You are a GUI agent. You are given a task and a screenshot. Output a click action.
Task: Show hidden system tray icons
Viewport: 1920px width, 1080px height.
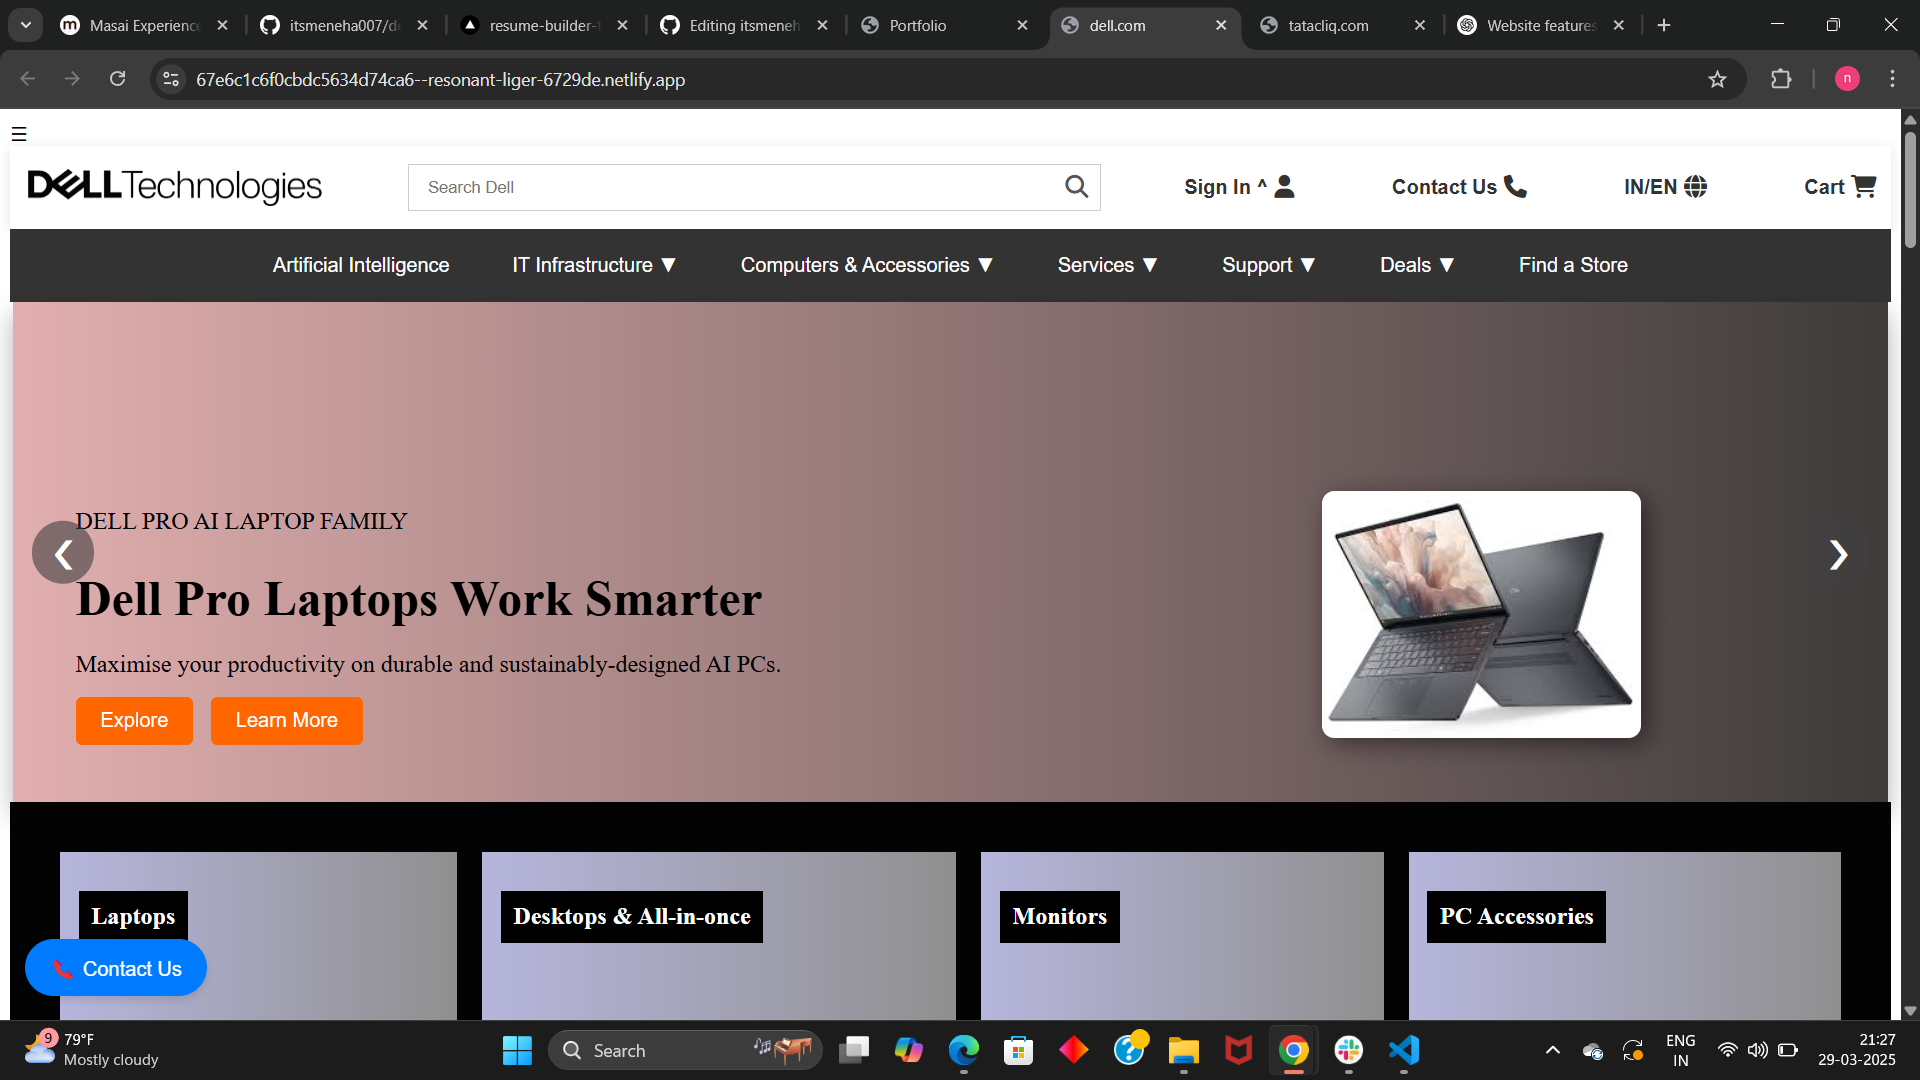(x=1552, y=1050)
